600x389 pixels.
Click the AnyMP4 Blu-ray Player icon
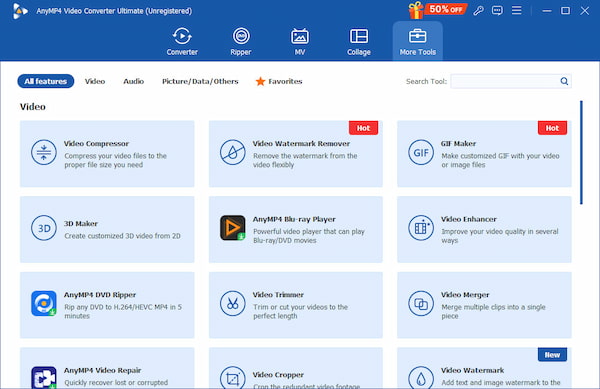pos(232,228)
